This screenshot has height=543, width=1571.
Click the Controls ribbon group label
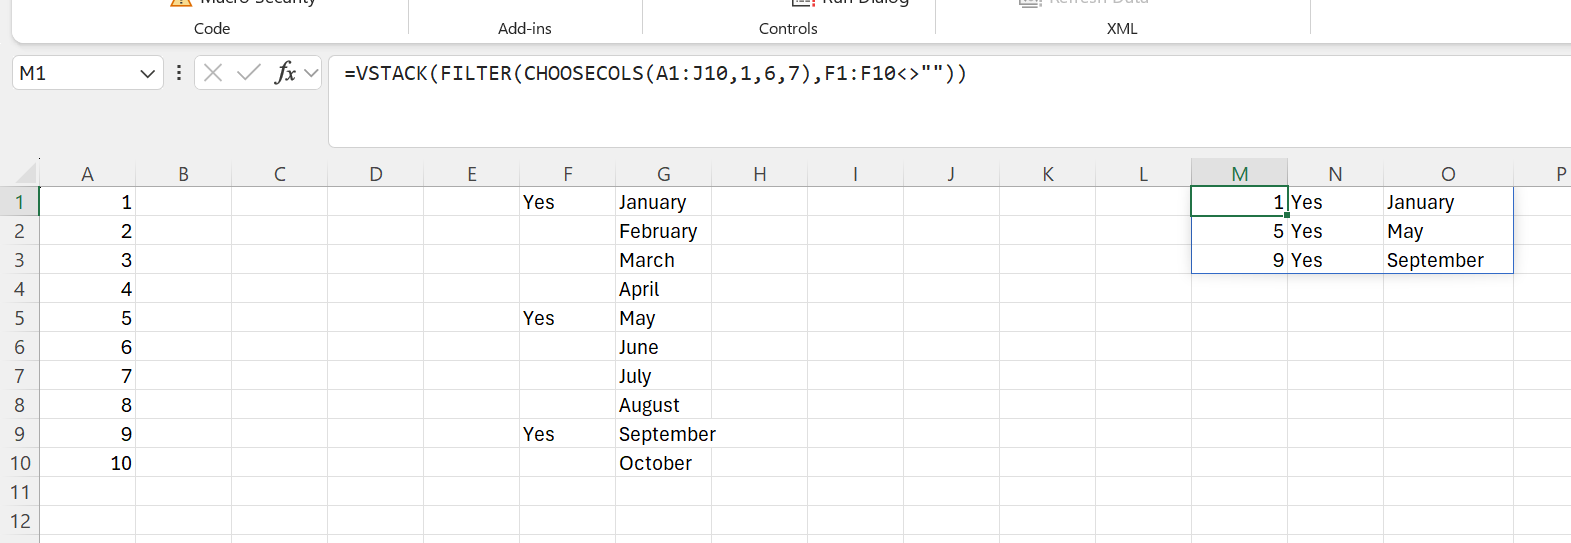pyautogui.click(x=788, y=29)
